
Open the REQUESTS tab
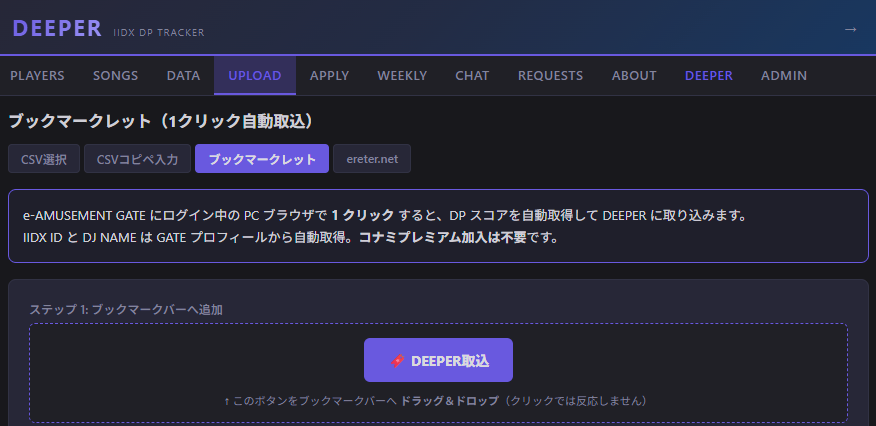[x=550, y=75]
